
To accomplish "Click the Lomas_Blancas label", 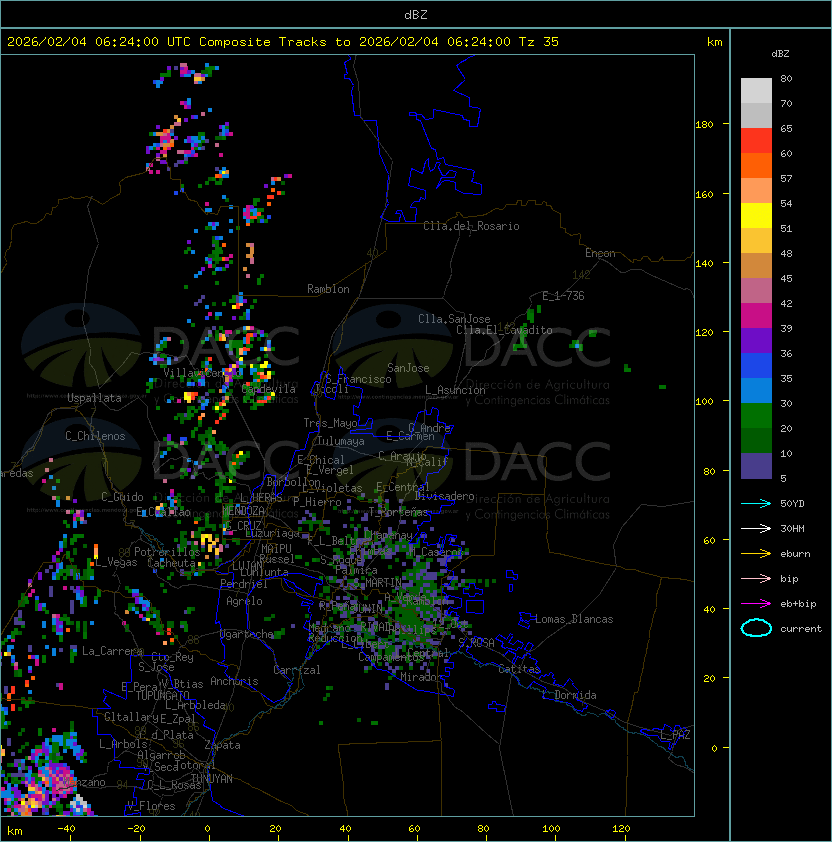I will (x=574, y=619).
